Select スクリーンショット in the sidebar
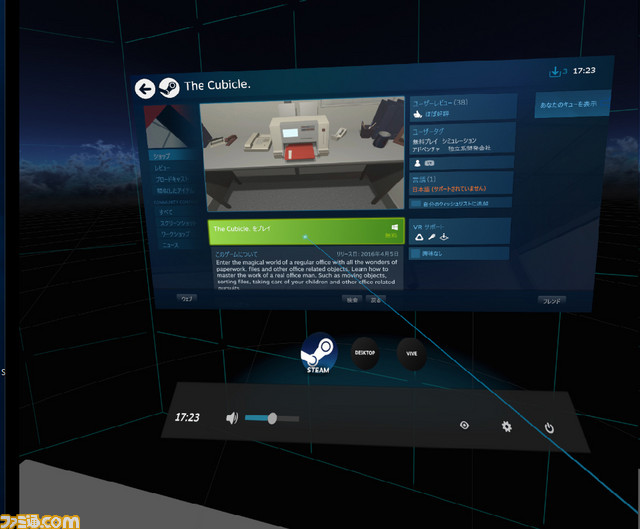The height and width of the screenshot is (529, 640). point(178,223)
